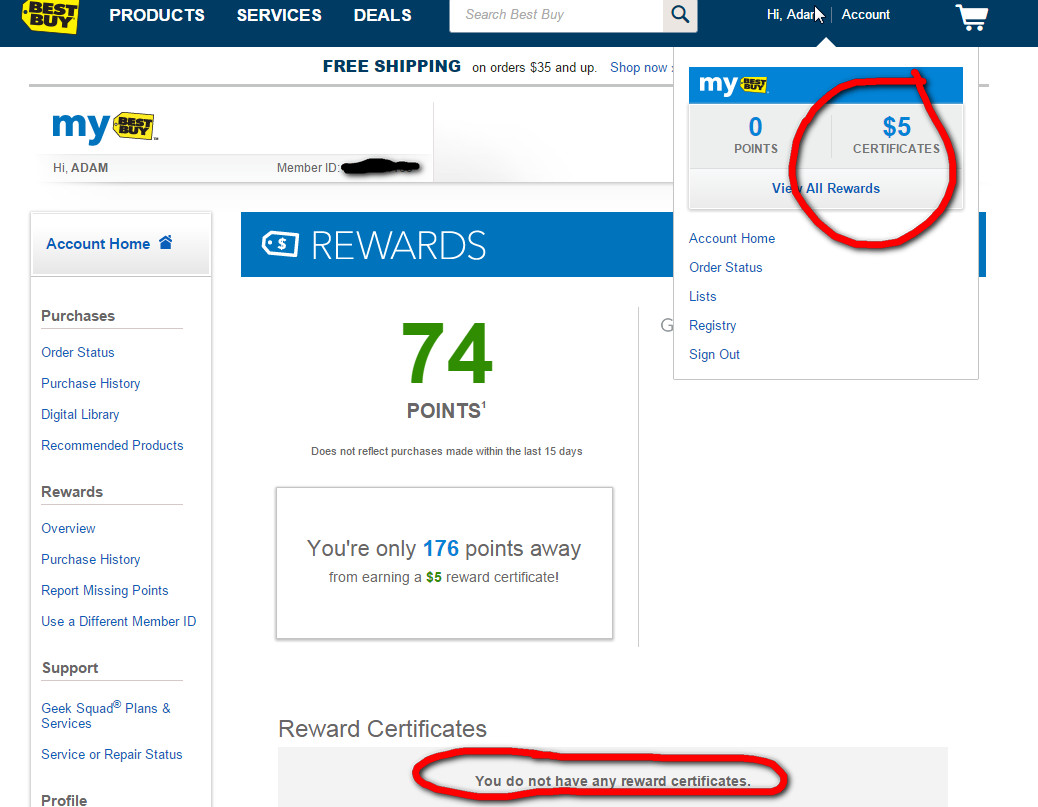Click the Purchases sidebar heading
This screenshot has height=807, width=1038.
[78, 316]
